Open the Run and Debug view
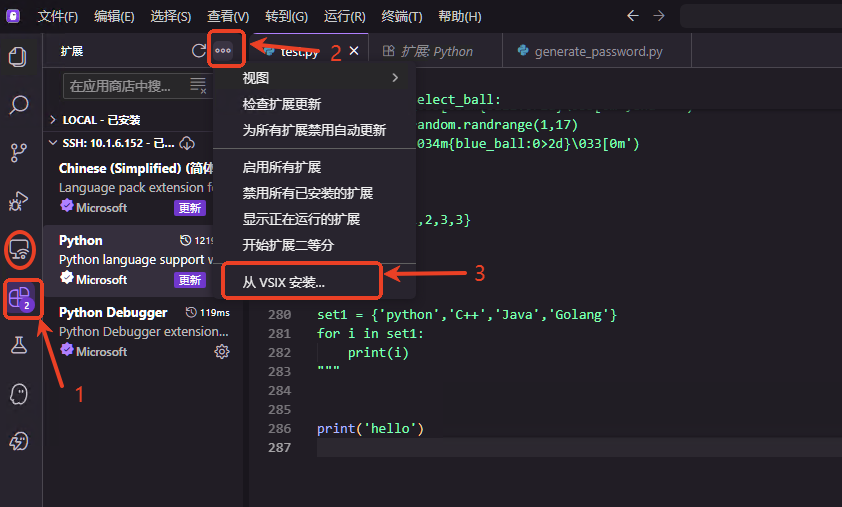This screenshot has width=842, height=507. 18,201
